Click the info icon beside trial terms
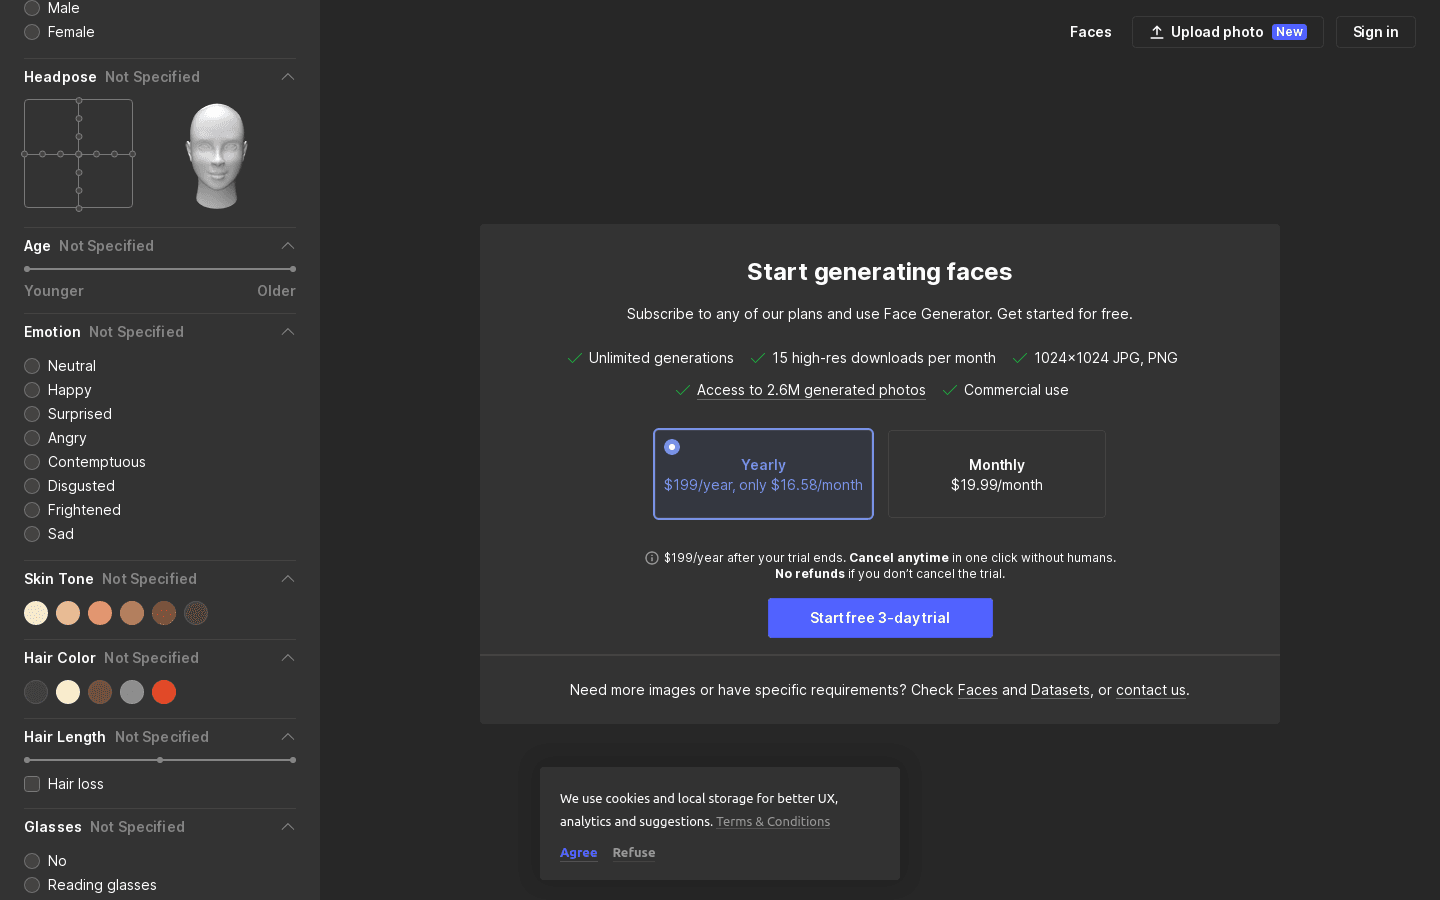The height and width of the screenshot is (900, 1440). point(652,558)
